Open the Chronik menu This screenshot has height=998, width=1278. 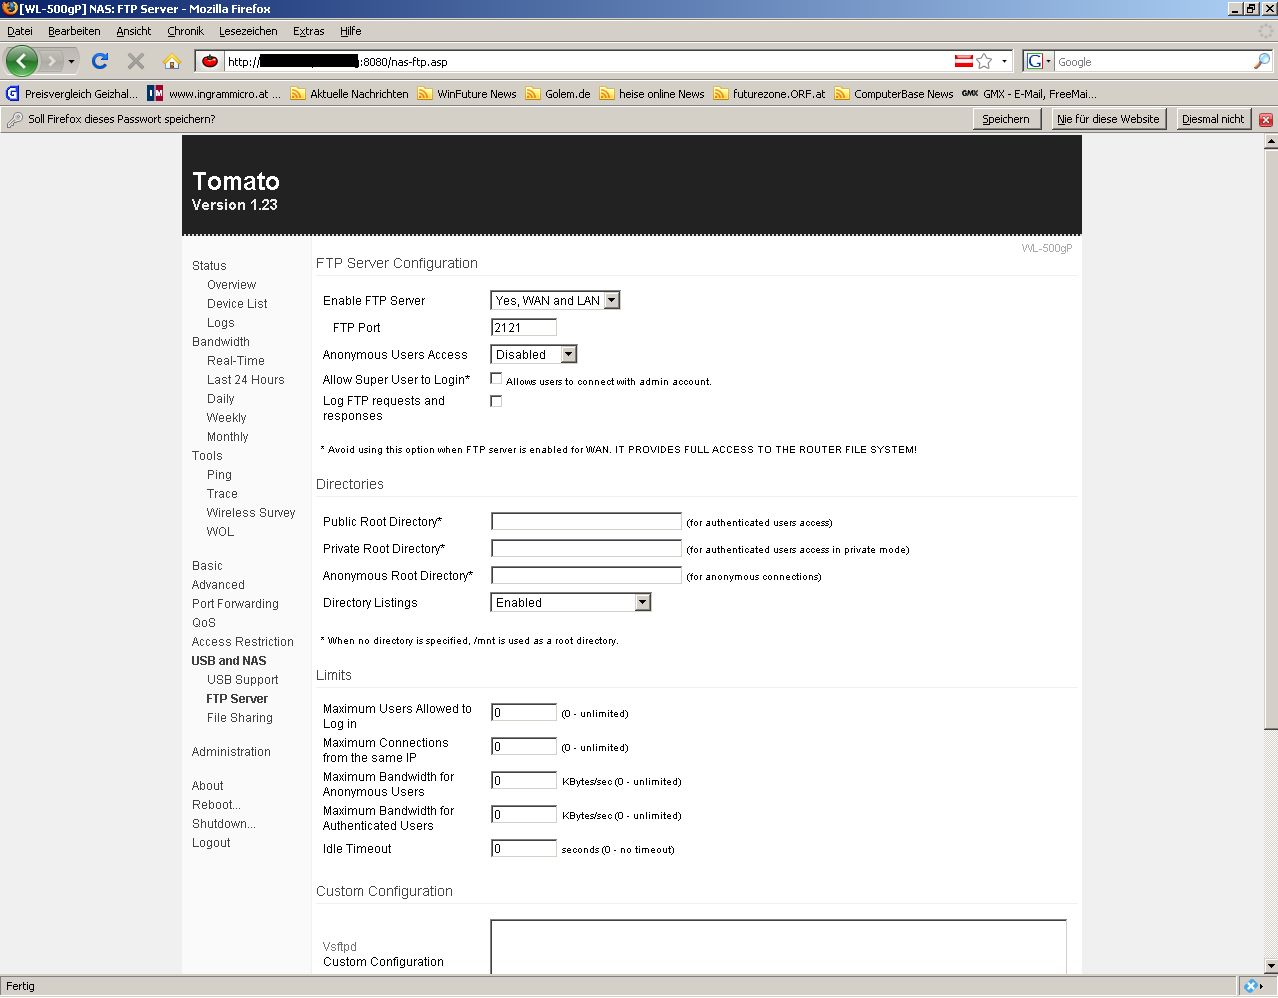(x=185, y=31)
